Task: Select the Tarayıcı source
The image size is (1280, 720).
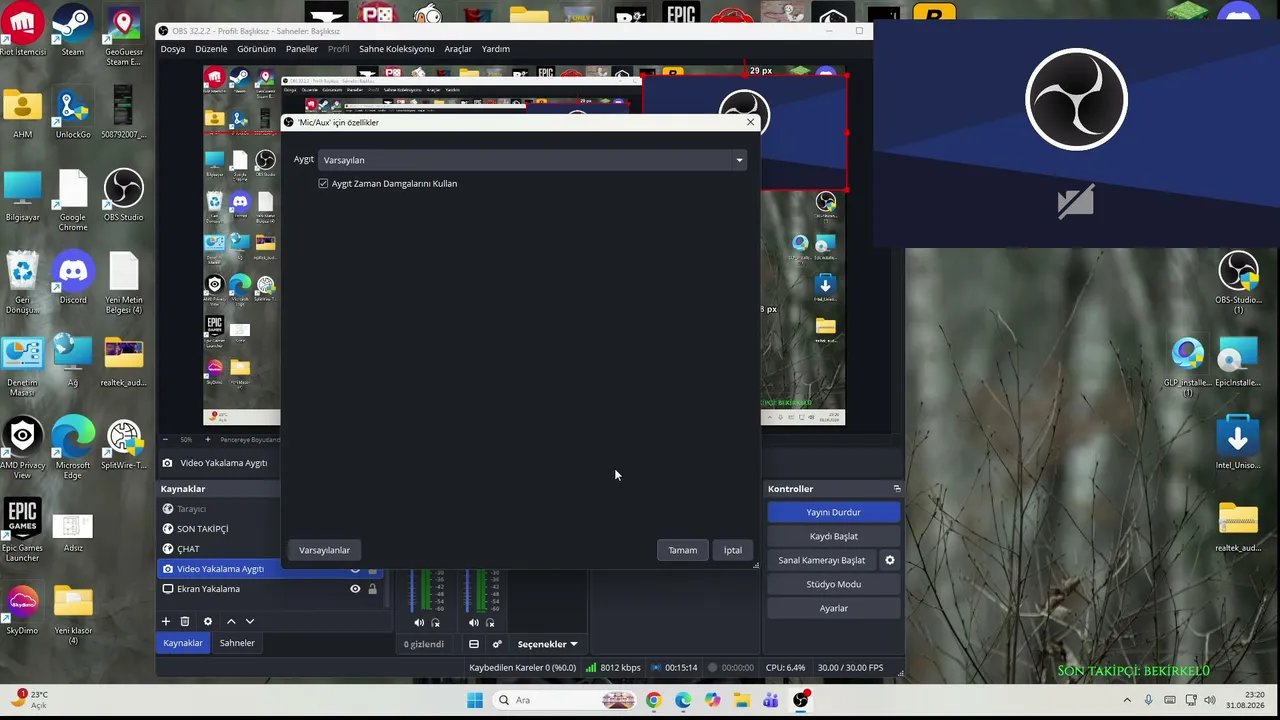Action: tap(191, 509)
